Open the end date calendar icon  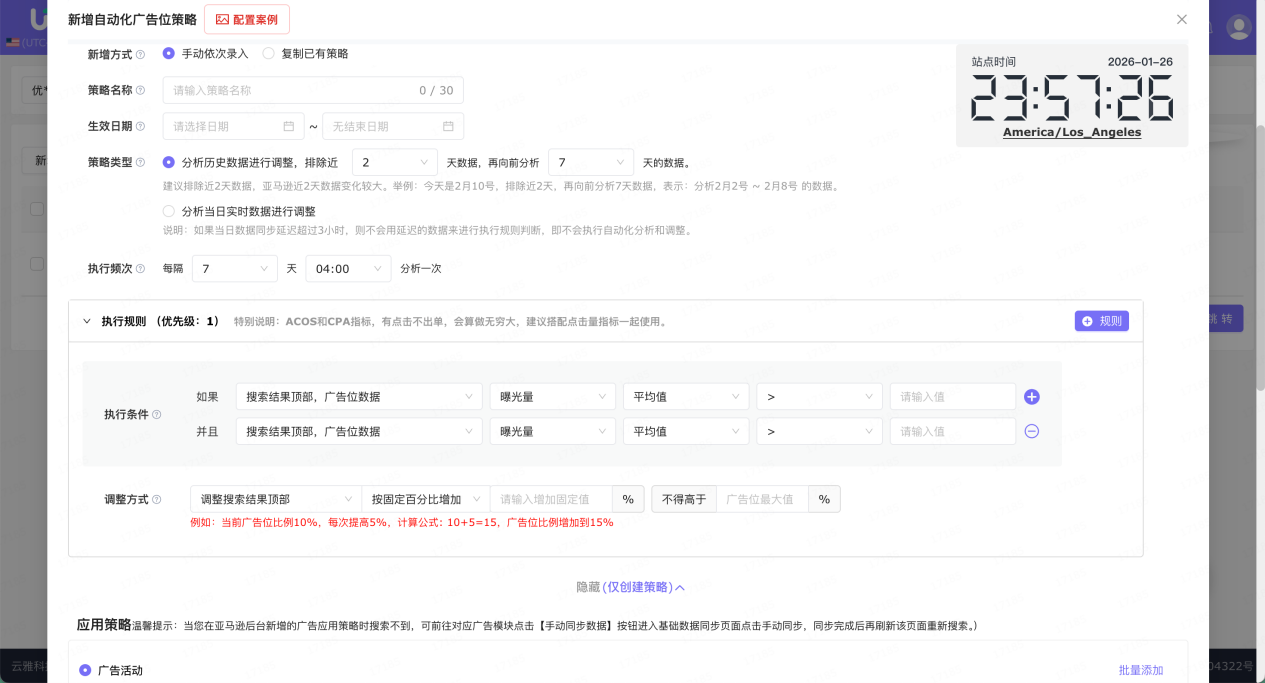pyautogui.click(x=450, y=126)
